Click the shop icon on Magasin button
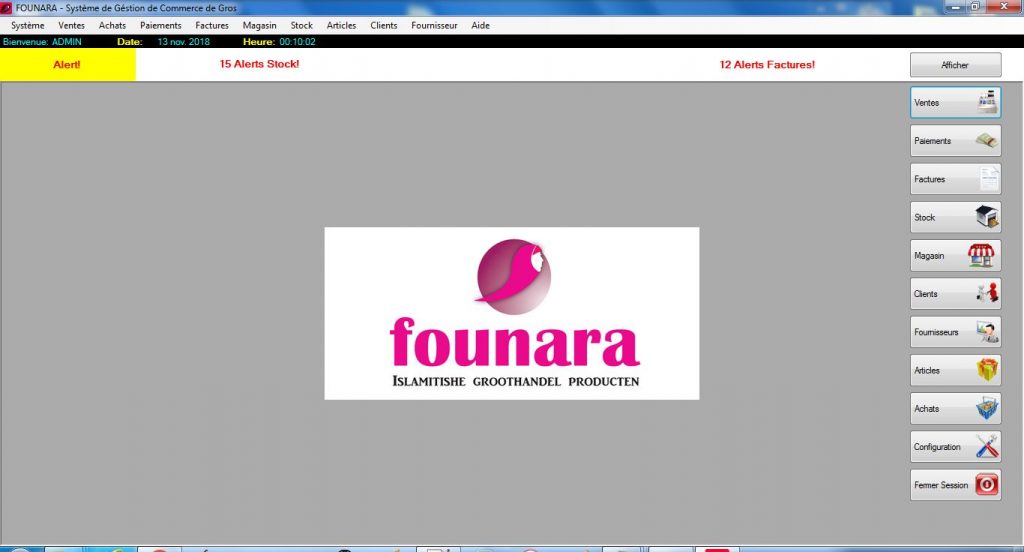 (982, 256)
